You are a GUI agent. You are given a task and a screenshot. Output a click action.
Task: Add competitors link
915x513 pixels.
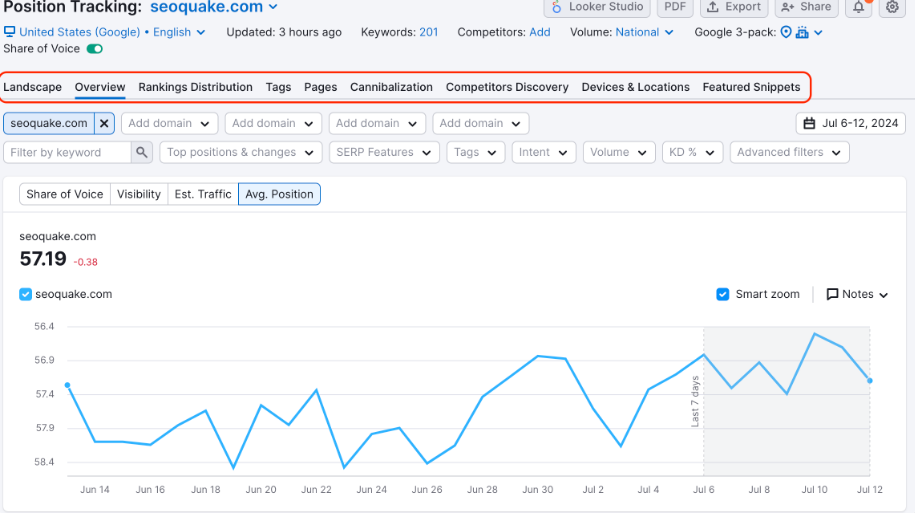click(x=540, y=32)
